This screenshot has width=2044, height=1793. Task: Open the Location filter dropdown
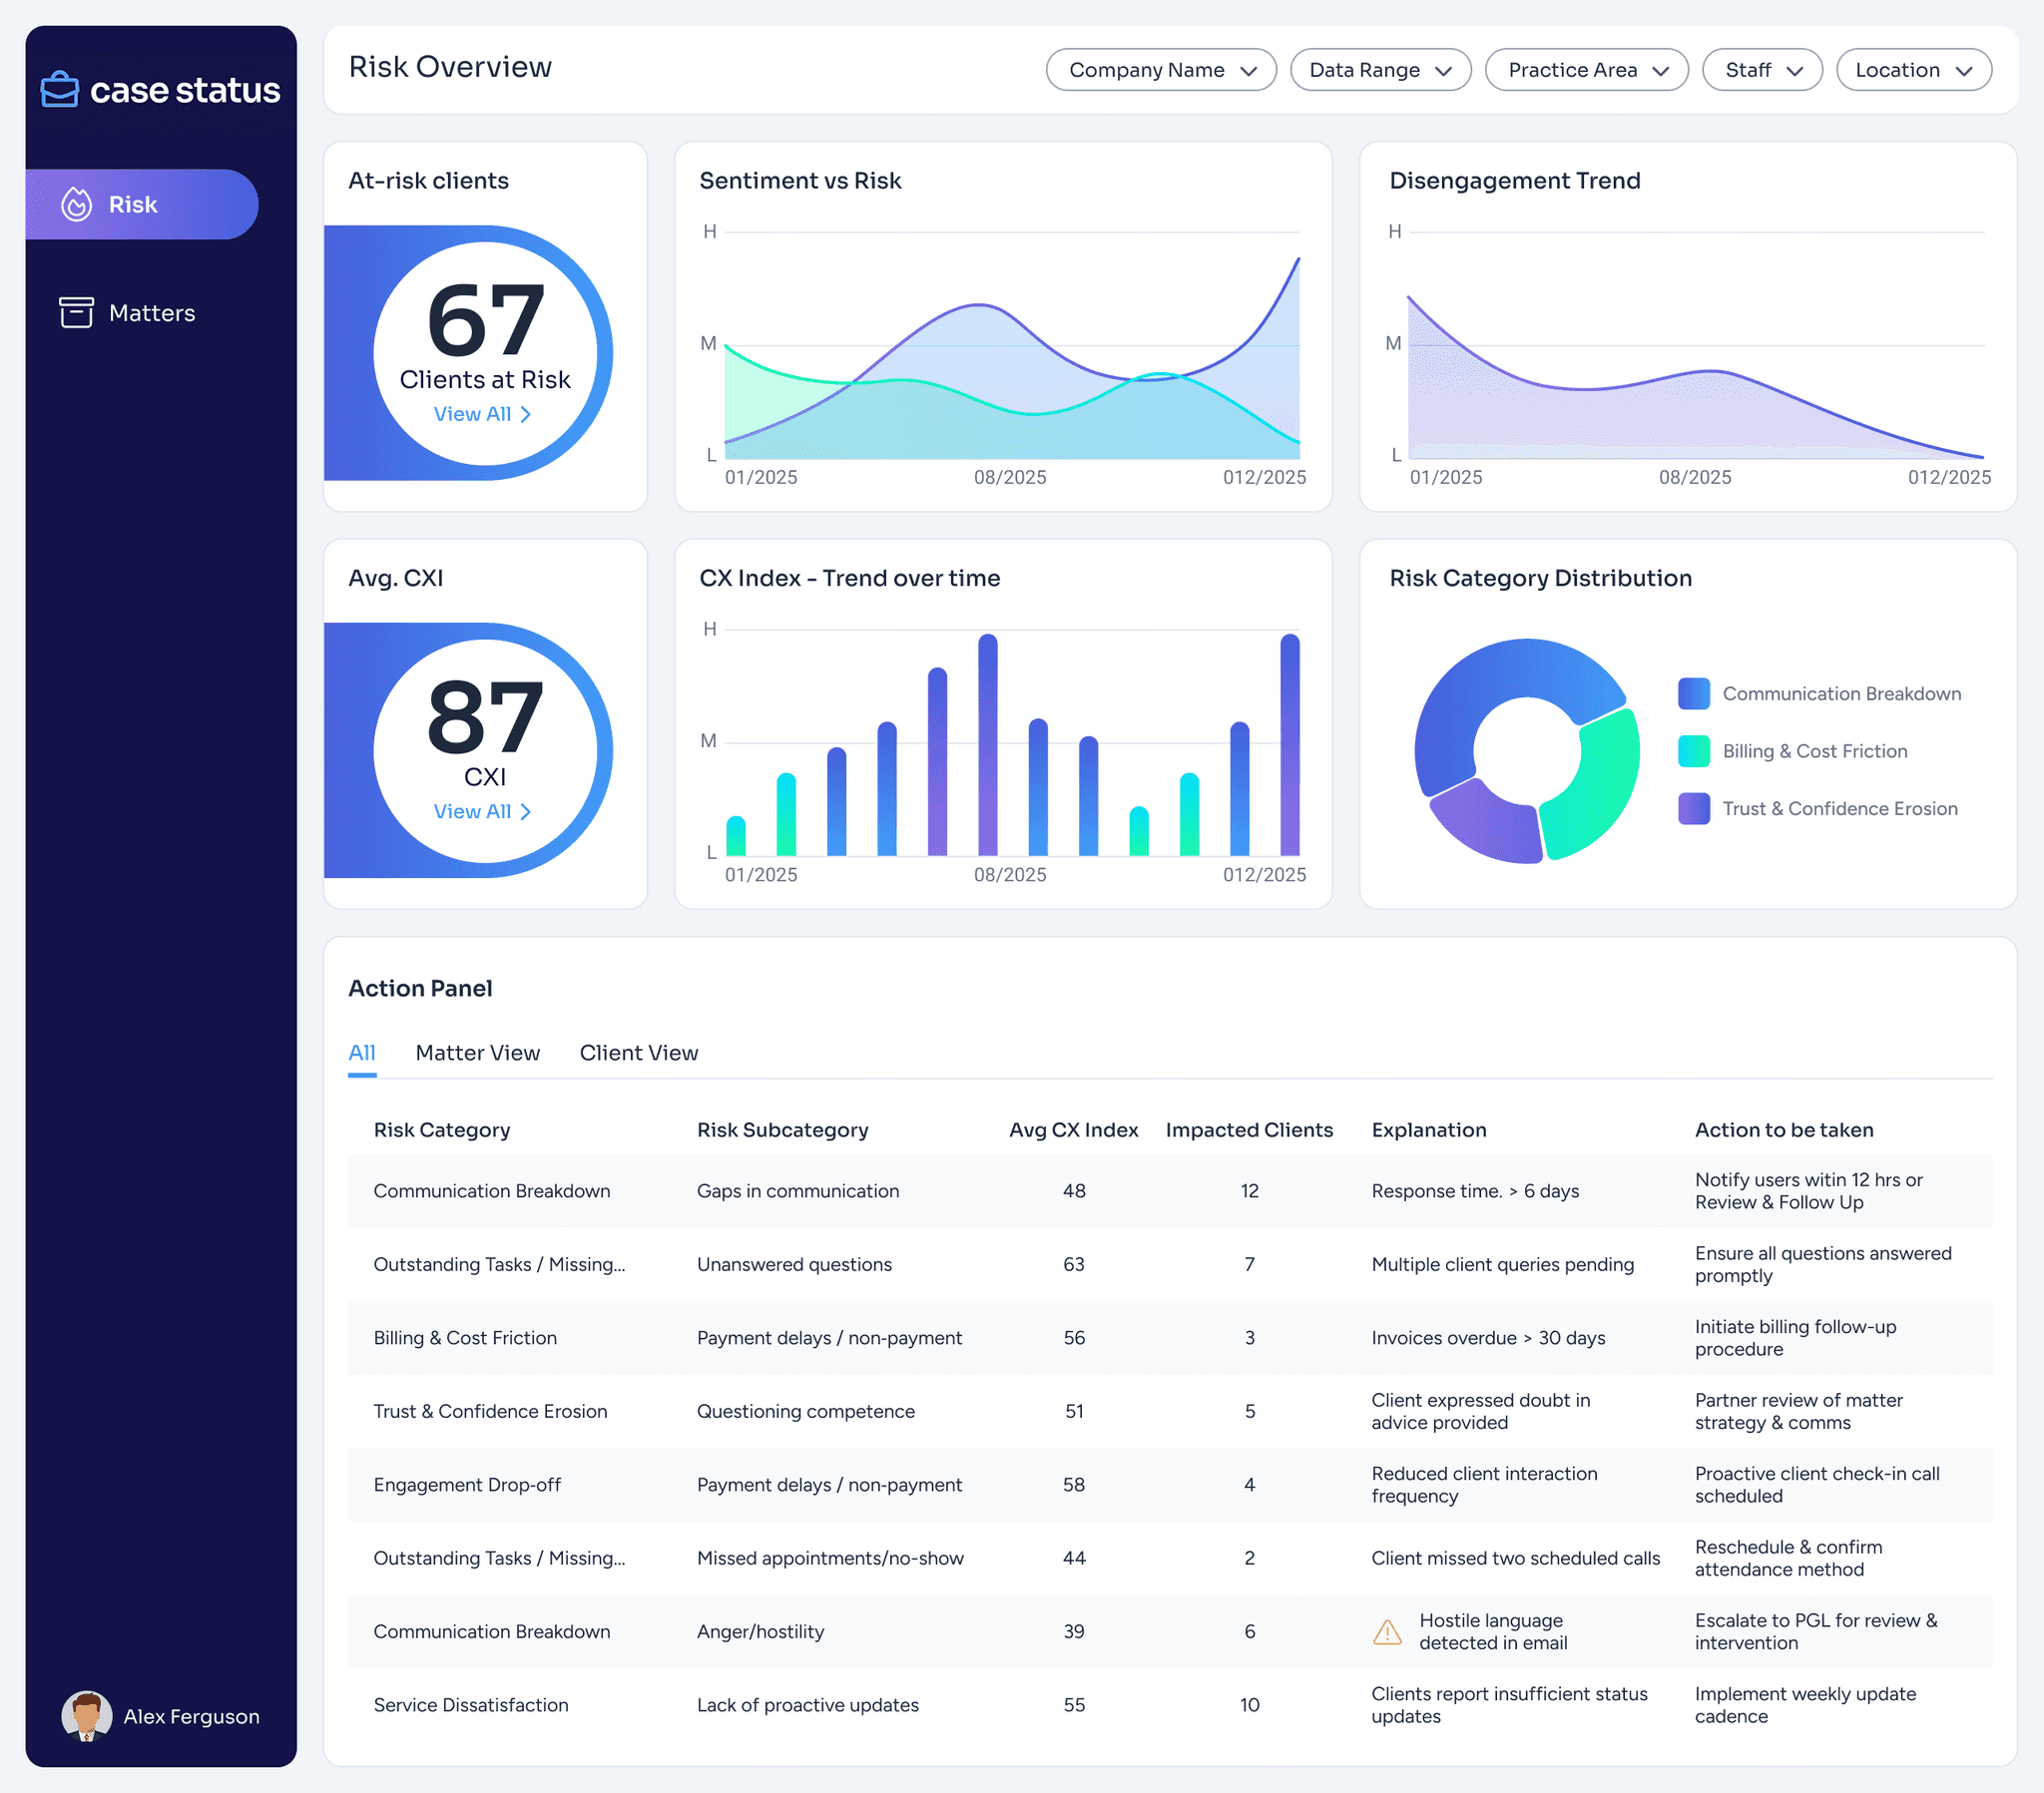1913,70
